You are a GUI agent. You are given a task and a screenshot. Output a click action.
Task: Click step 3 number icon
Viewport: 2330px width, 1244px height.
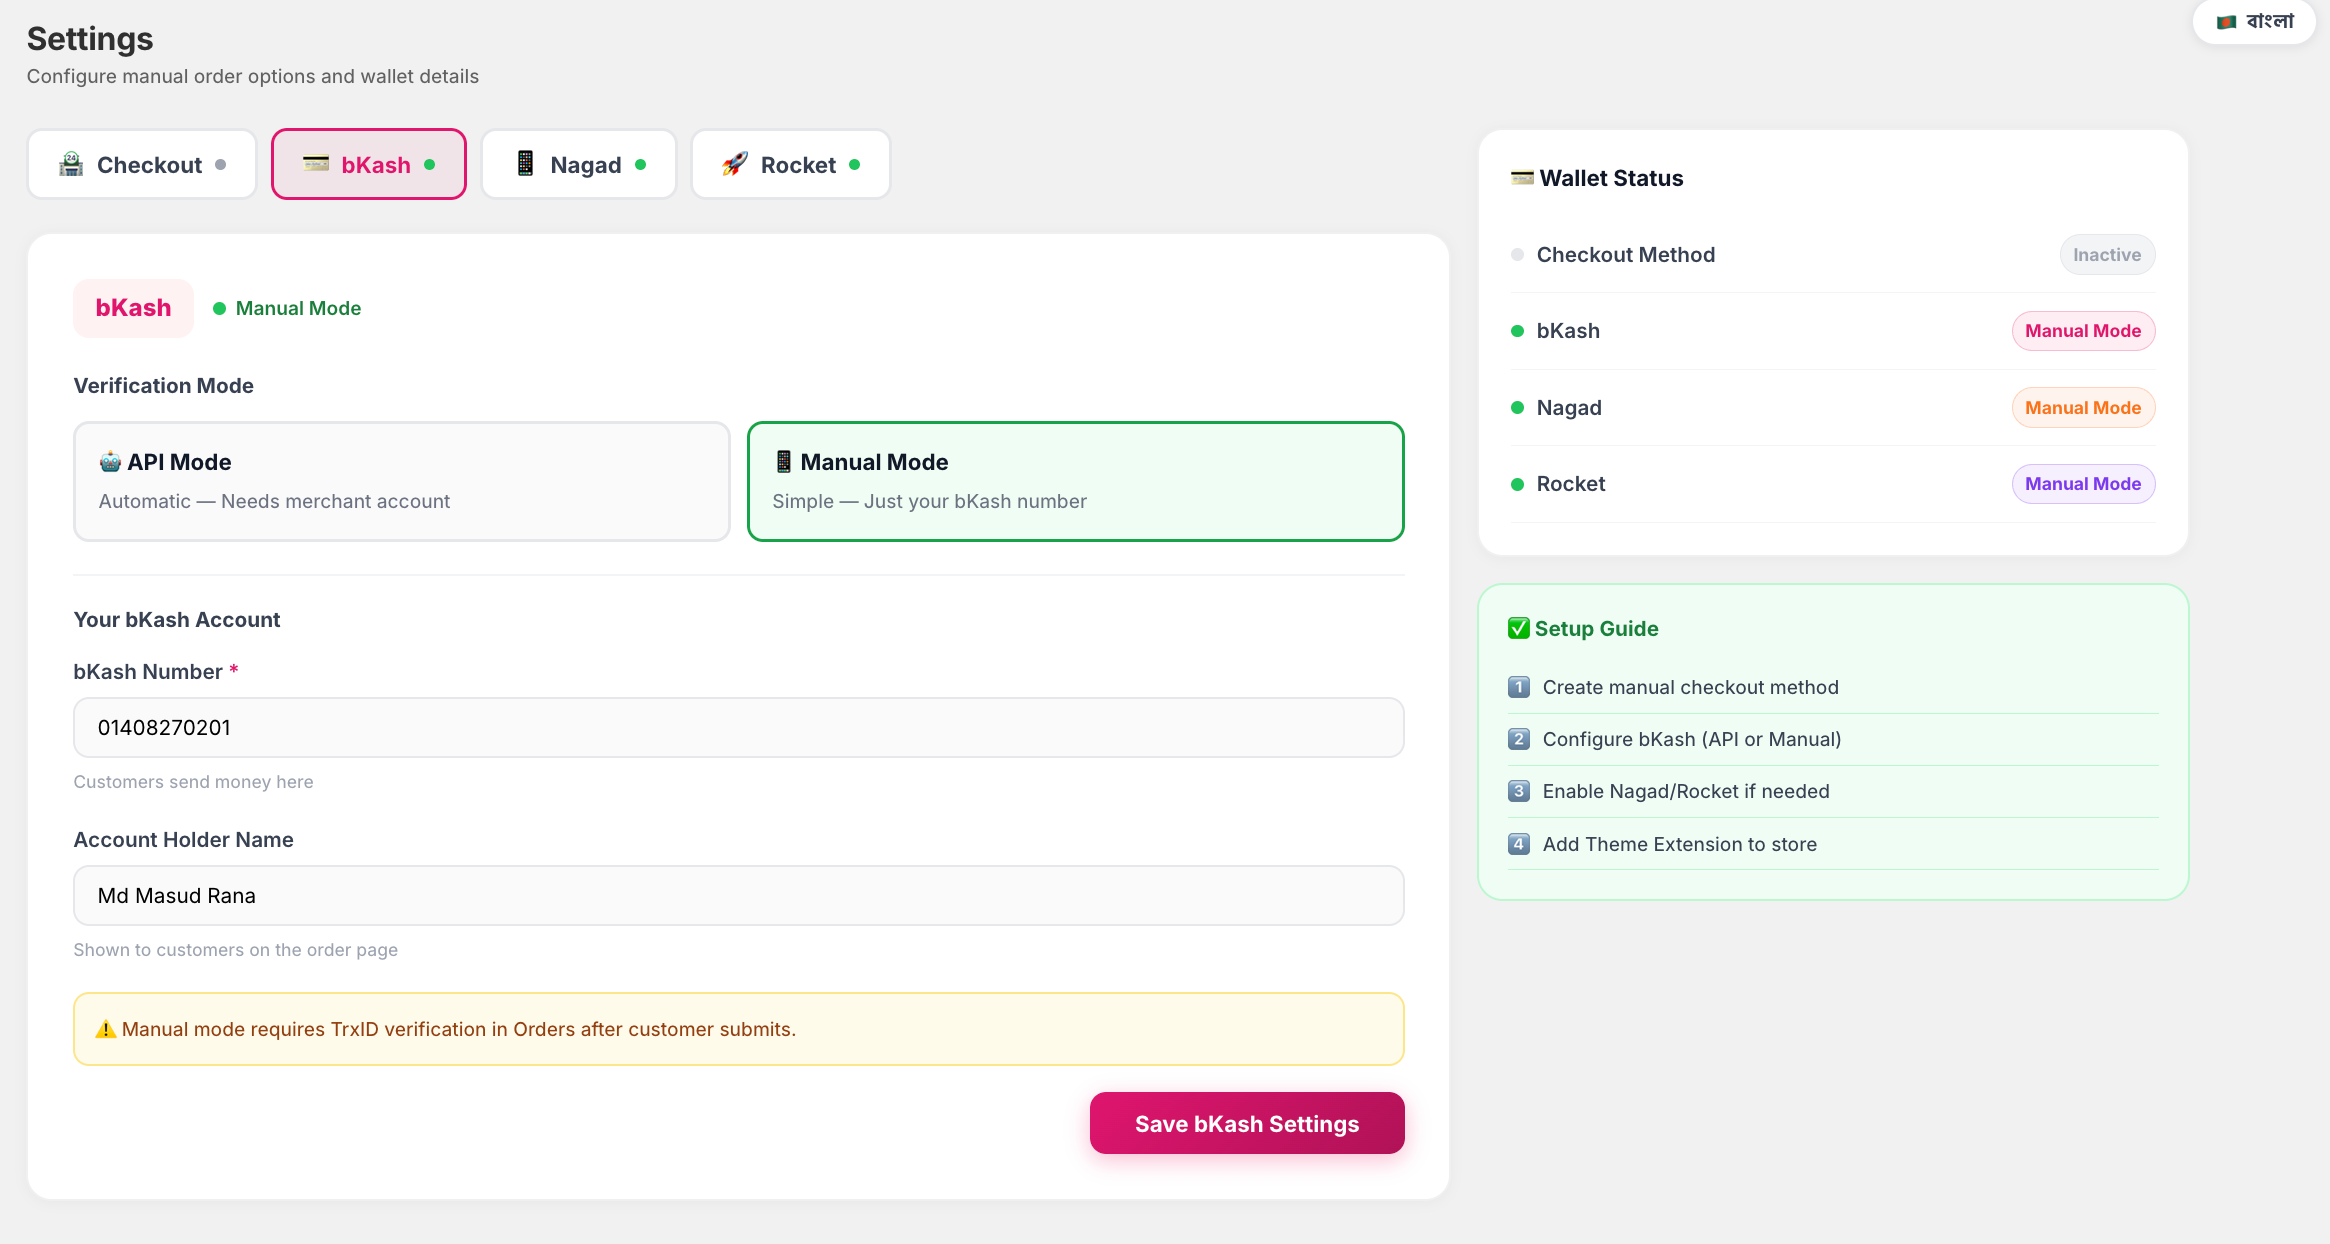[1519, 791]
